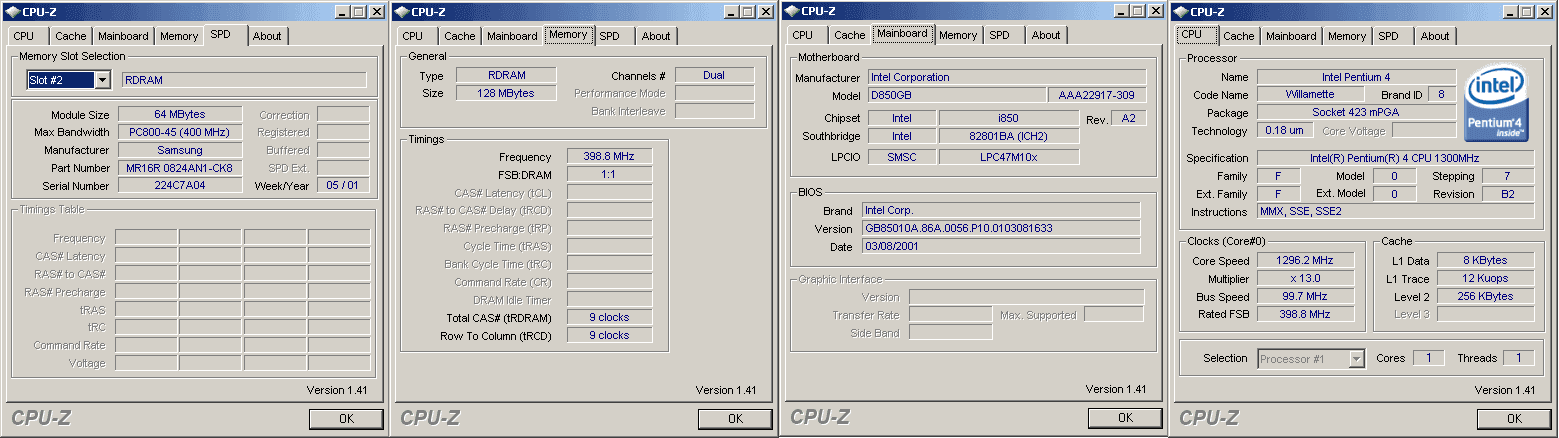Select Total CAS# value 9 clocks
The width and height of the screenshot is (1559, 438).
point(610,317)
